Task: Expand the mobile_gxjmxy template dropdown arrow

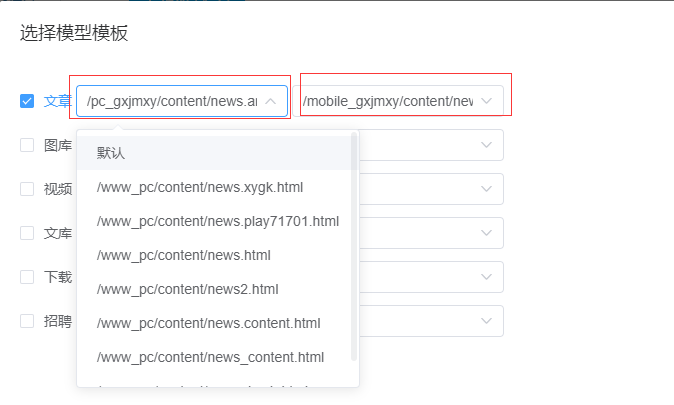Action: [487, 101]
